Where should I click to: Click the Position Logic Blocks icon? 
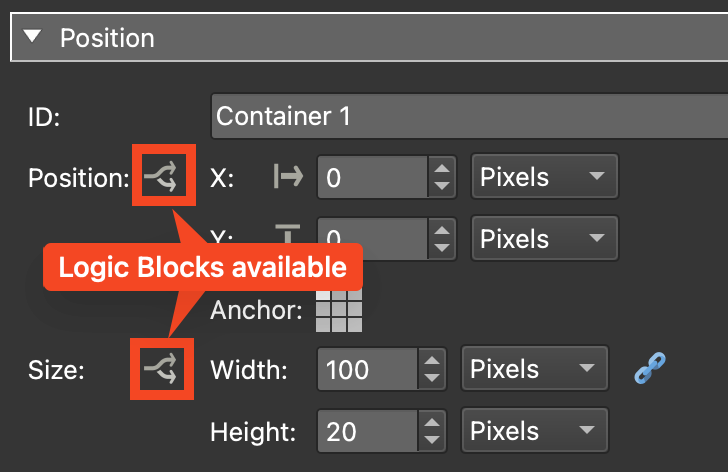click(161, 178)
